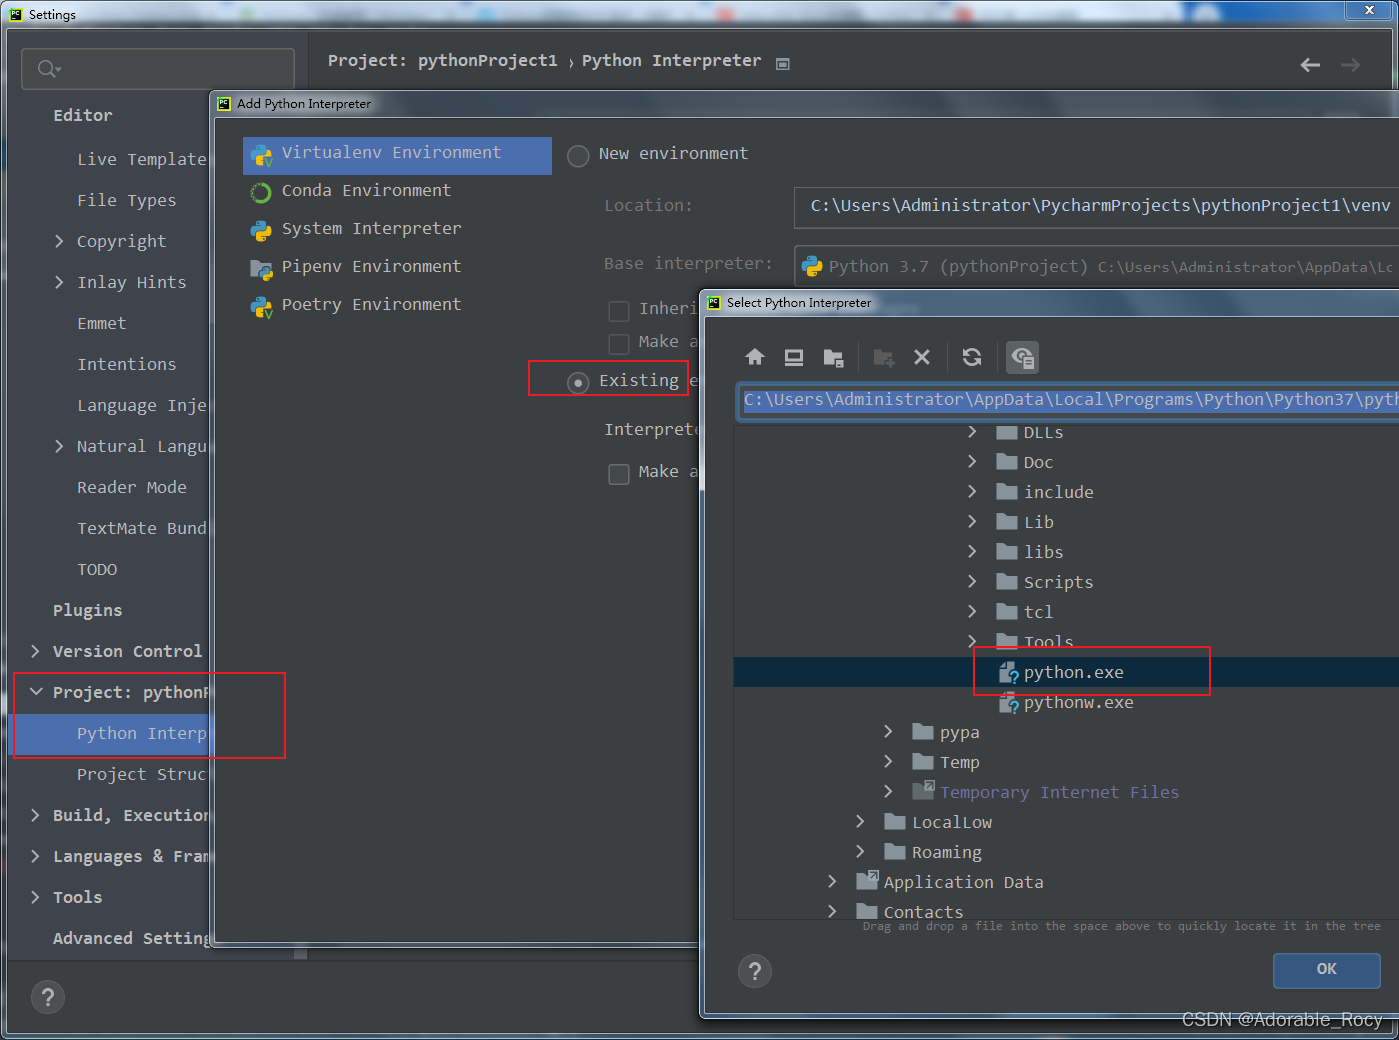This screenshot has height=1040, width=1399.
Task: Go to home directory in file chooser
Action: pyautogui.click(x=755, y=357)
